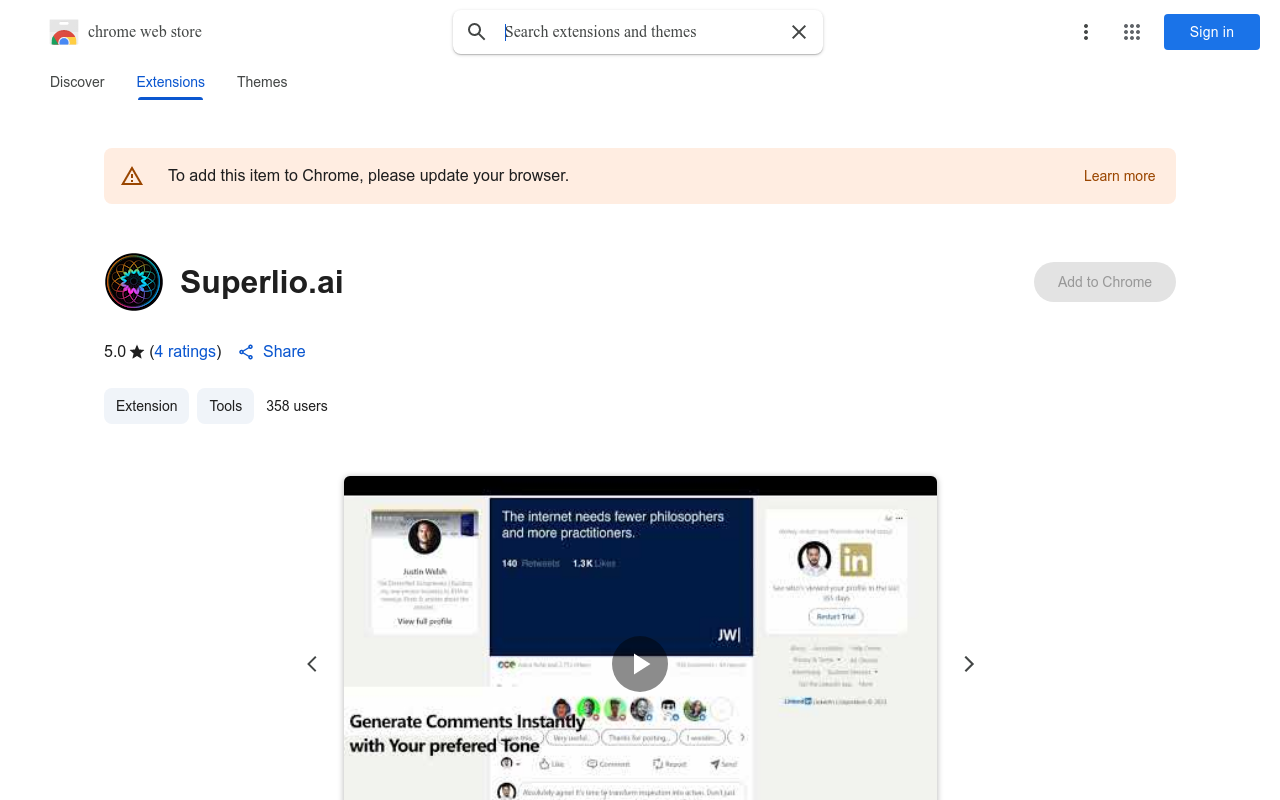Click the Superlio.ai heading text

pyautogui.click(x=262, y=282)
